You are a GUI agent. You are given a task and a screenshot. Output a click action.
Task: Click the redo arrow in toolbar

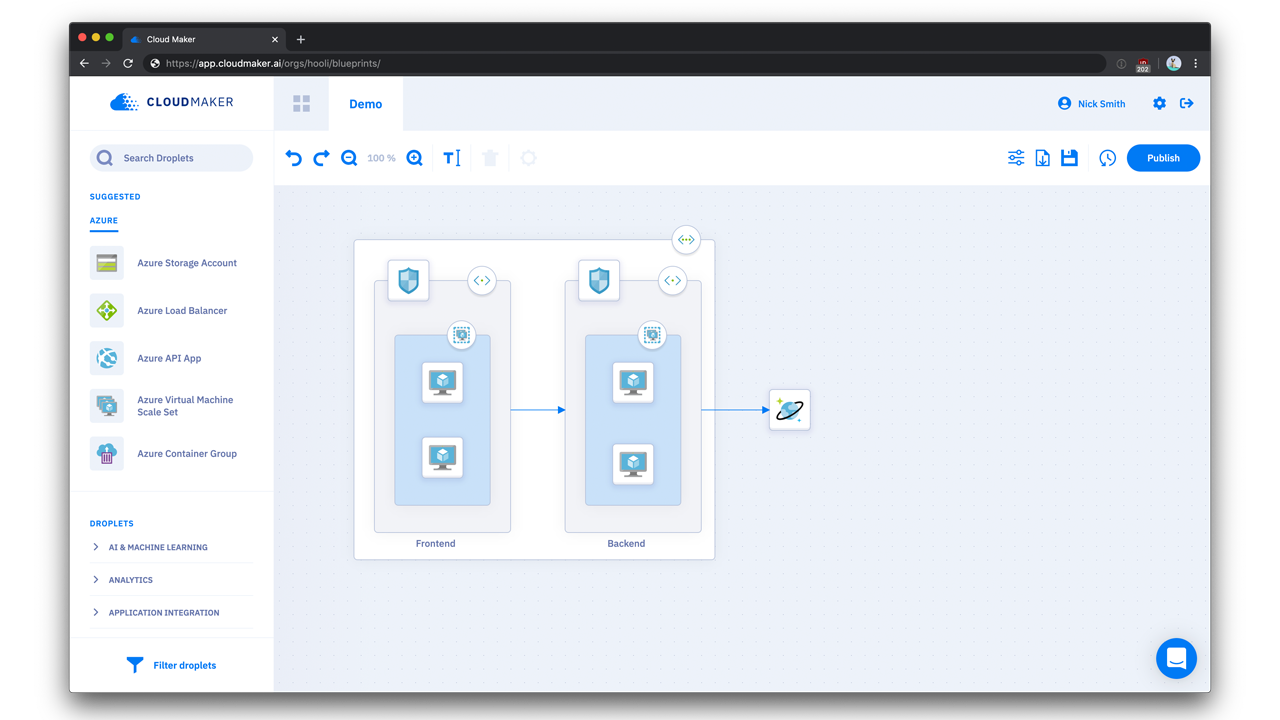[321, 158]
